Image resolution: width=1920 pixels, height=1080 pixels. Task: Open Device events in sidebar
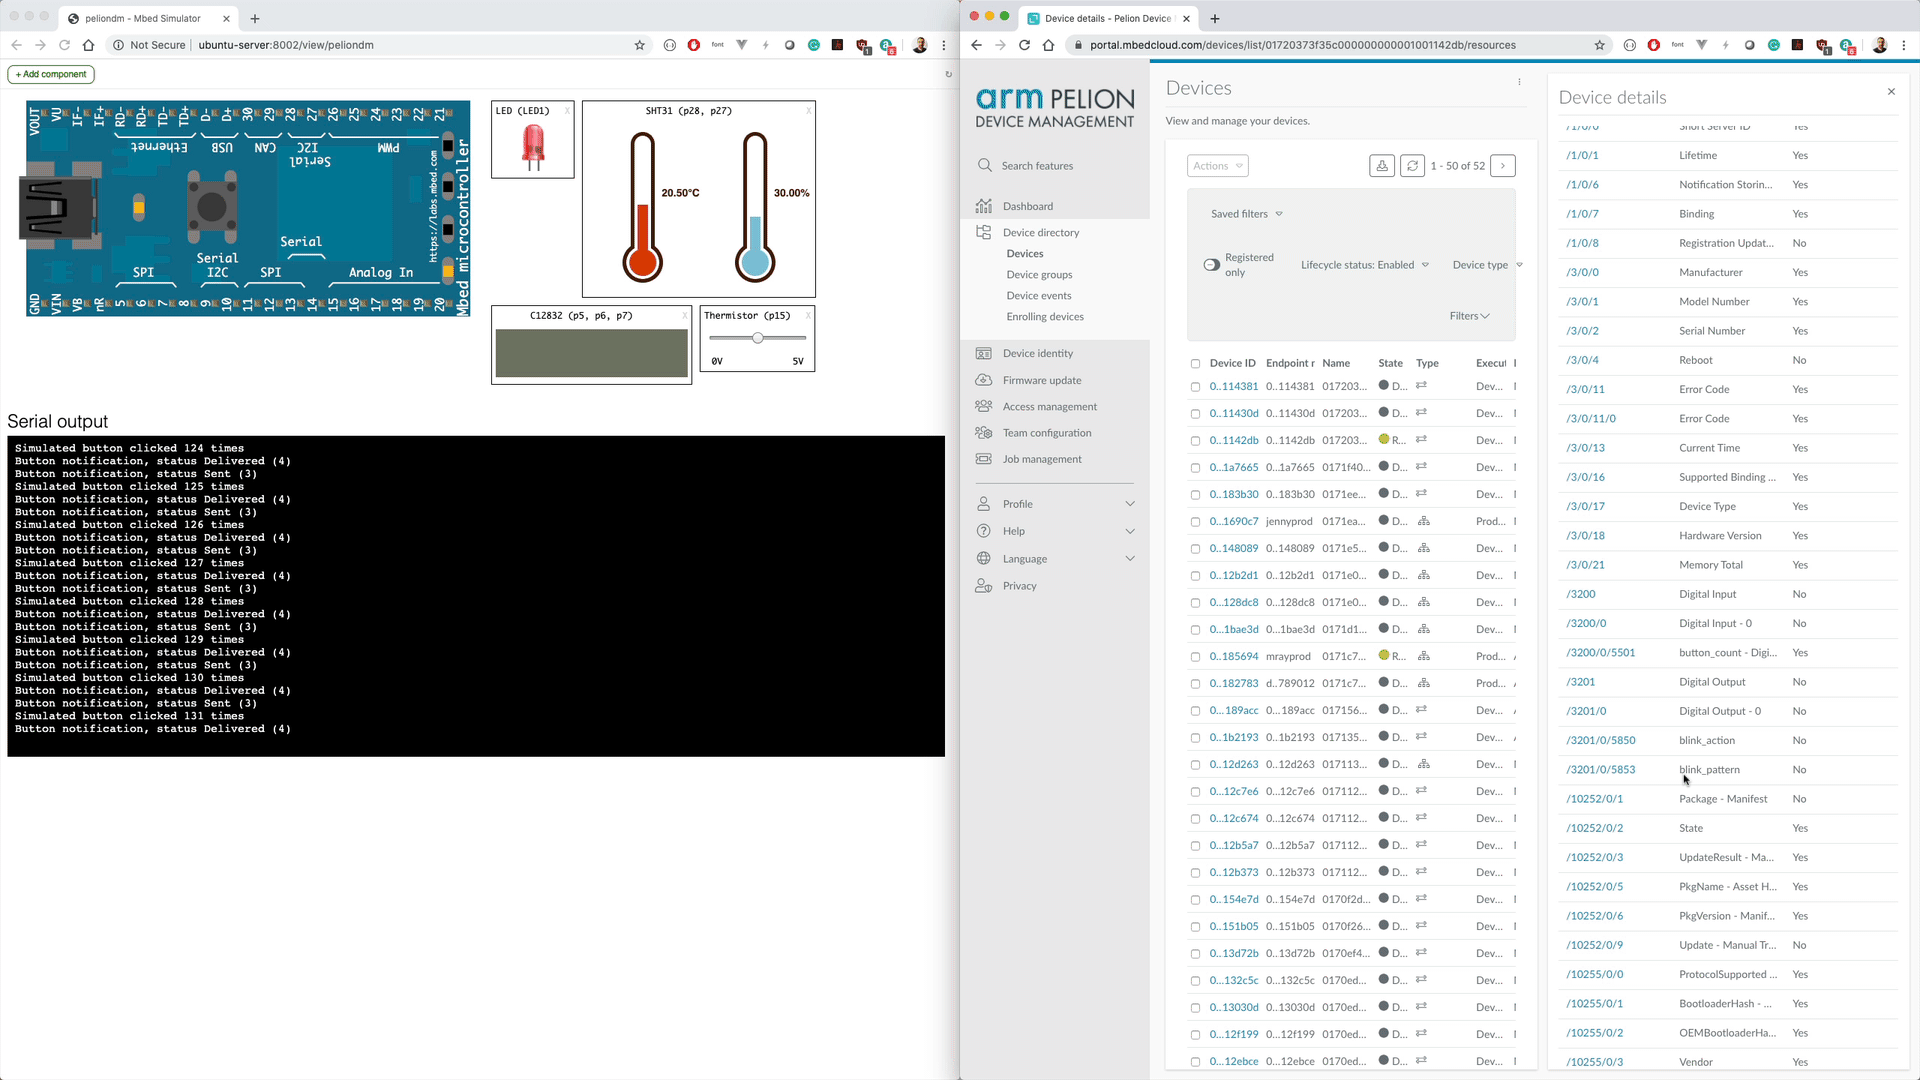[1038, 296]
